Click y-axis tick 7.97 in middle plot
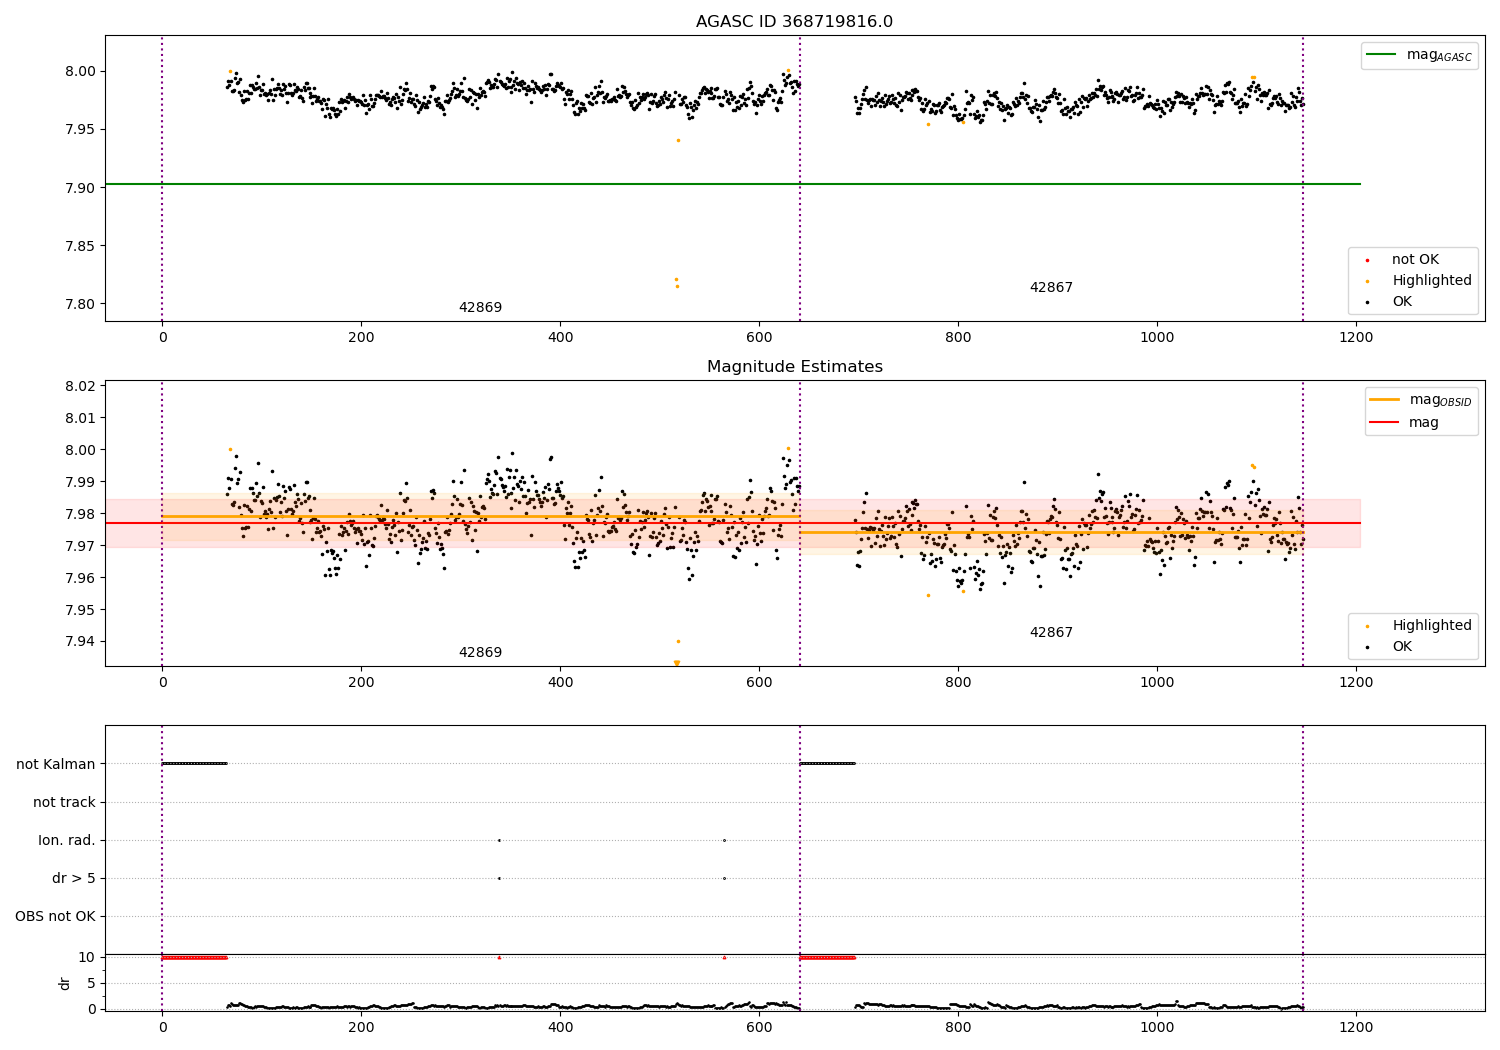 click(x=82, y=546)
